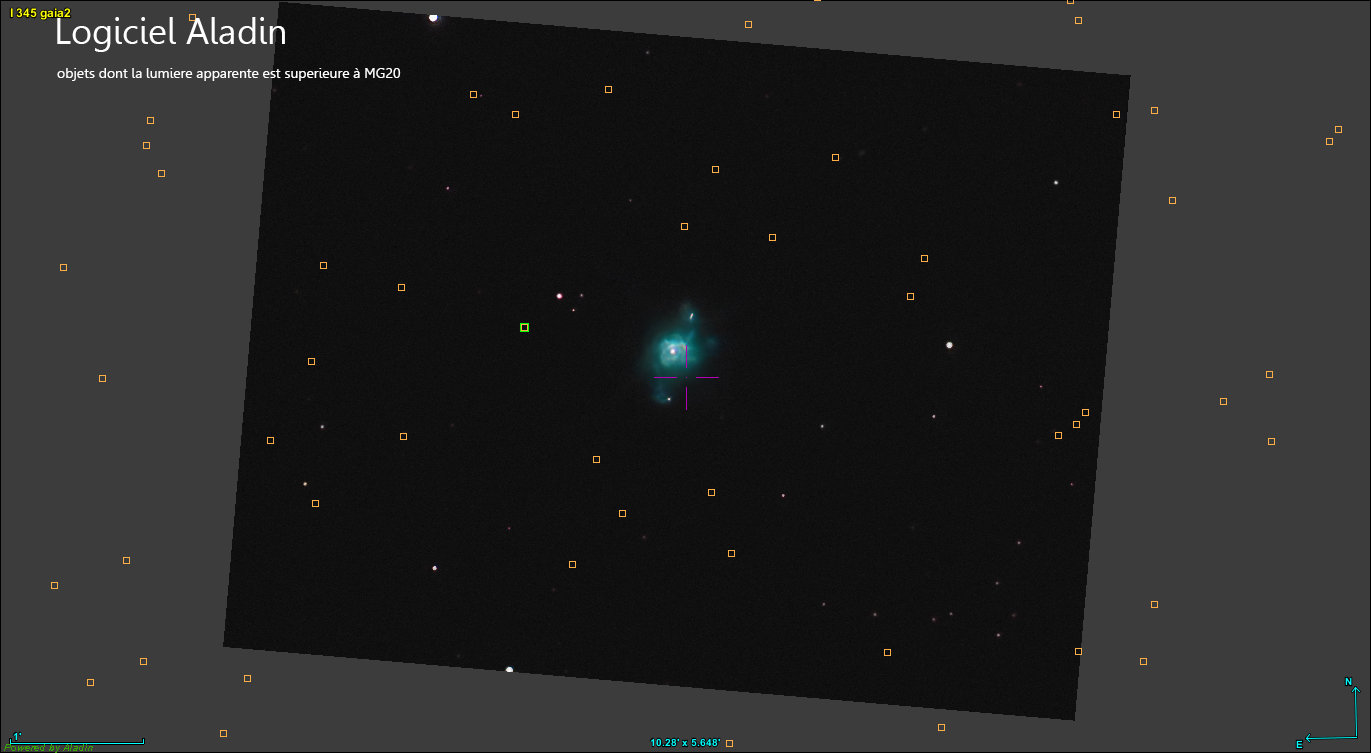Image resolution: width=1371 pixels, height=753 pixels.
Task: Click the bright white star right of the nebula
Action: 949,345
